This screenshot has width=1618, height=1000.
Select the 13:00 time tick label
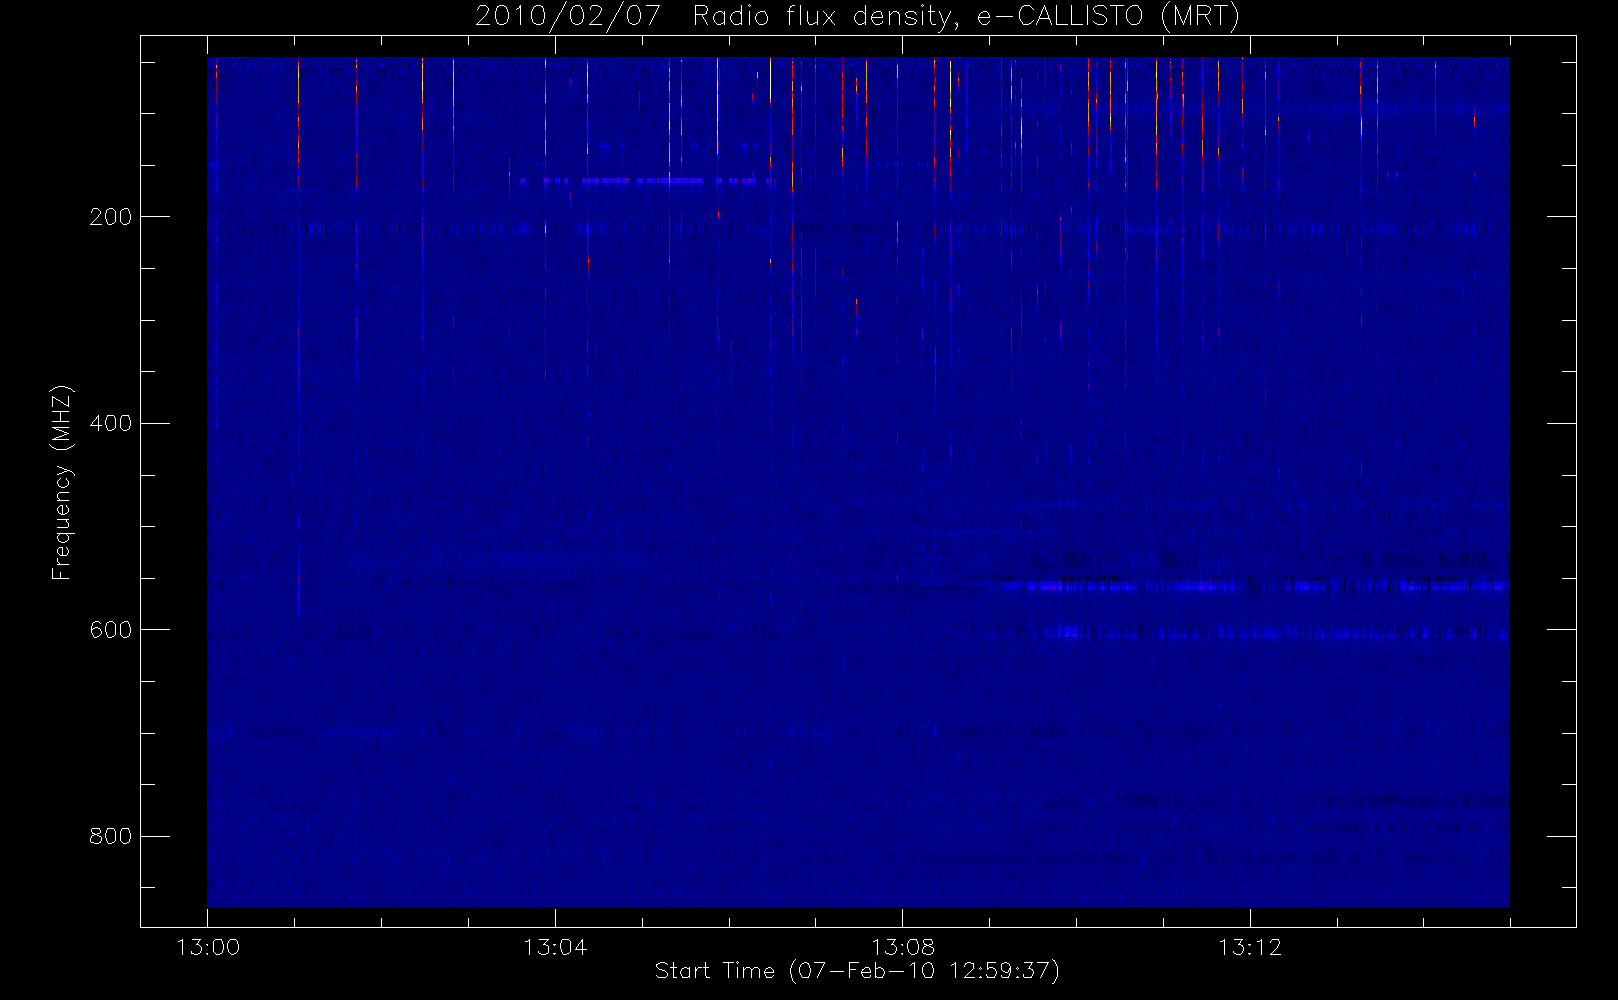coord(208,947)
